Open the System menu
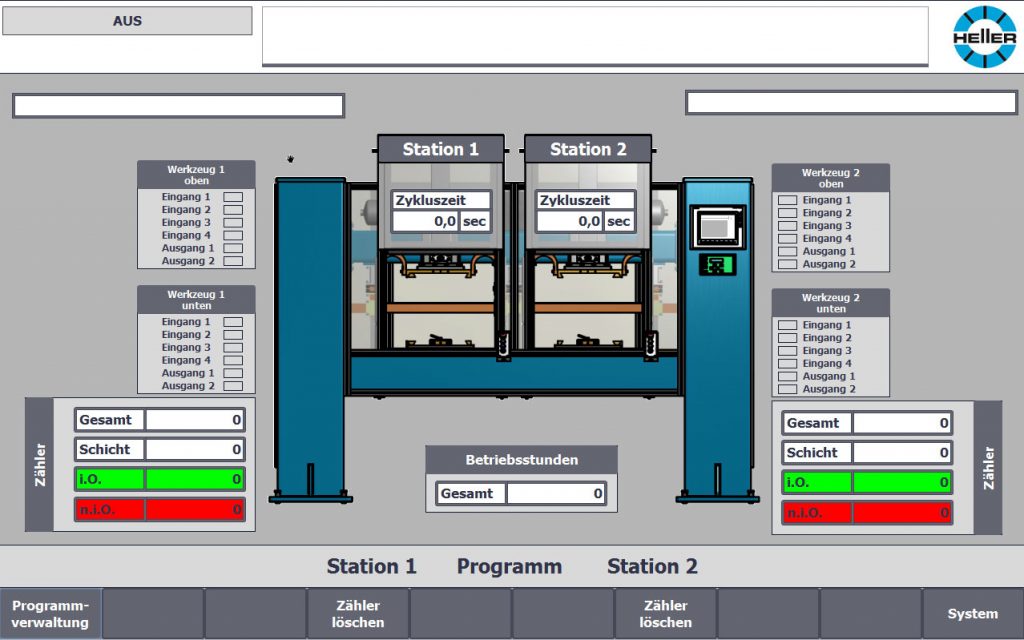 tap(972, 614)
